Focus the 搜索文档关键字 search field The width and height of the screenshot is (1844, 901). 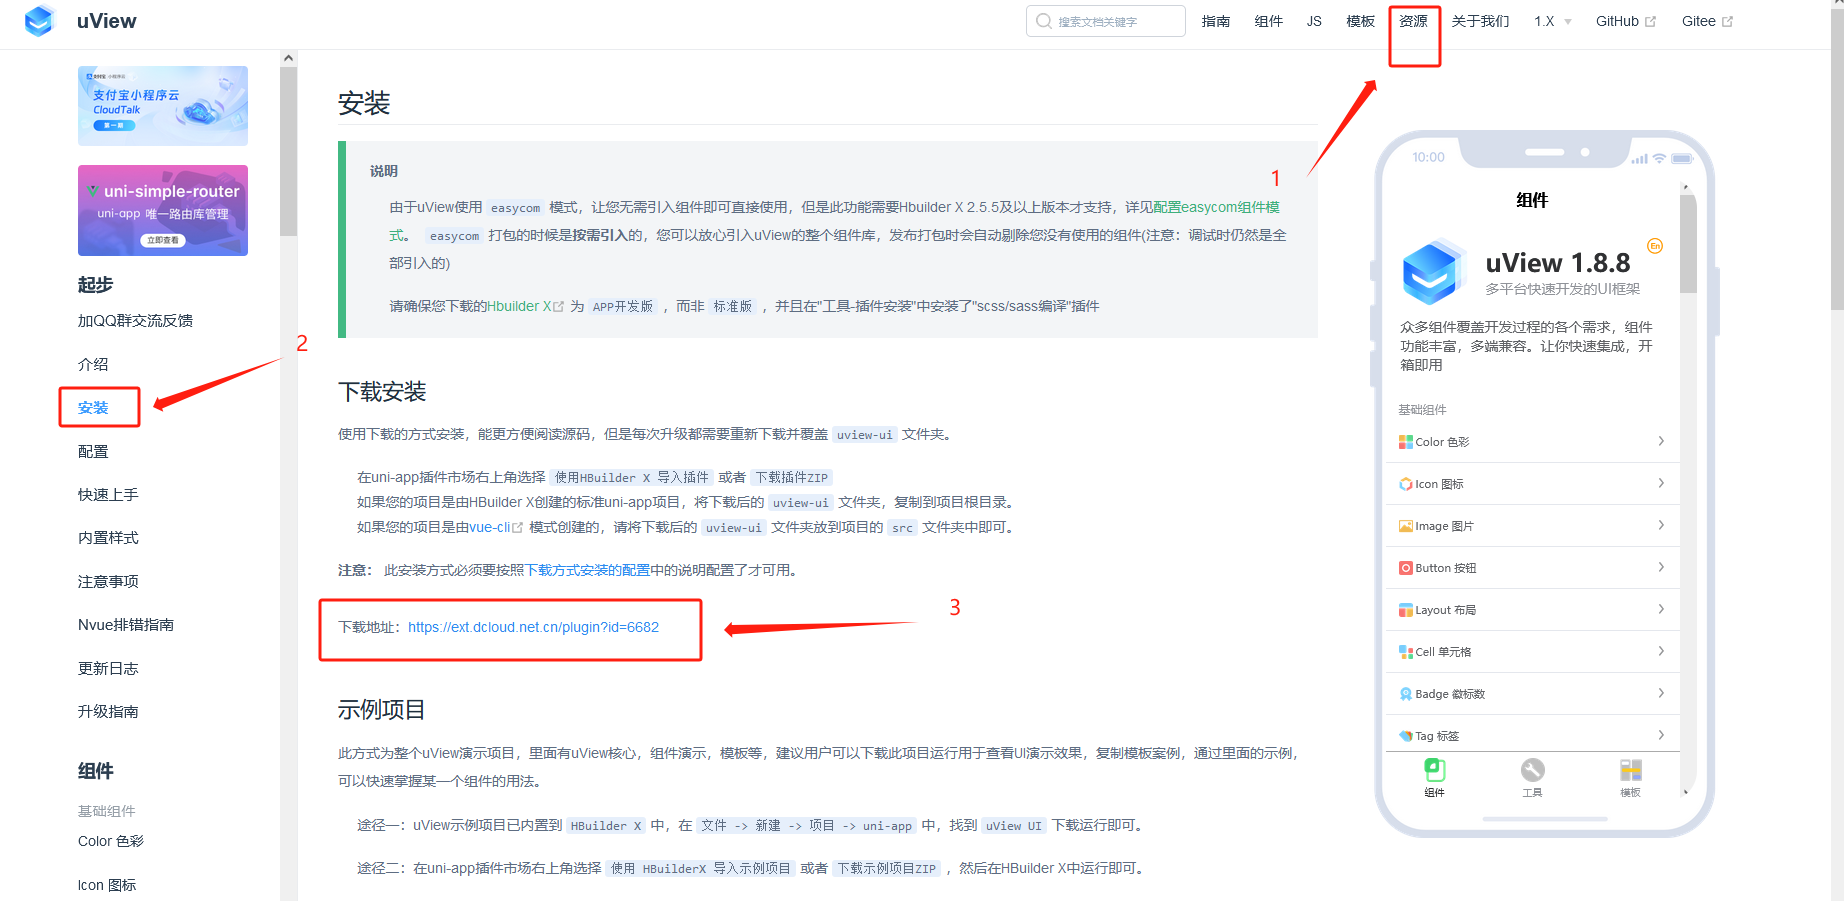pos(1106,21)
